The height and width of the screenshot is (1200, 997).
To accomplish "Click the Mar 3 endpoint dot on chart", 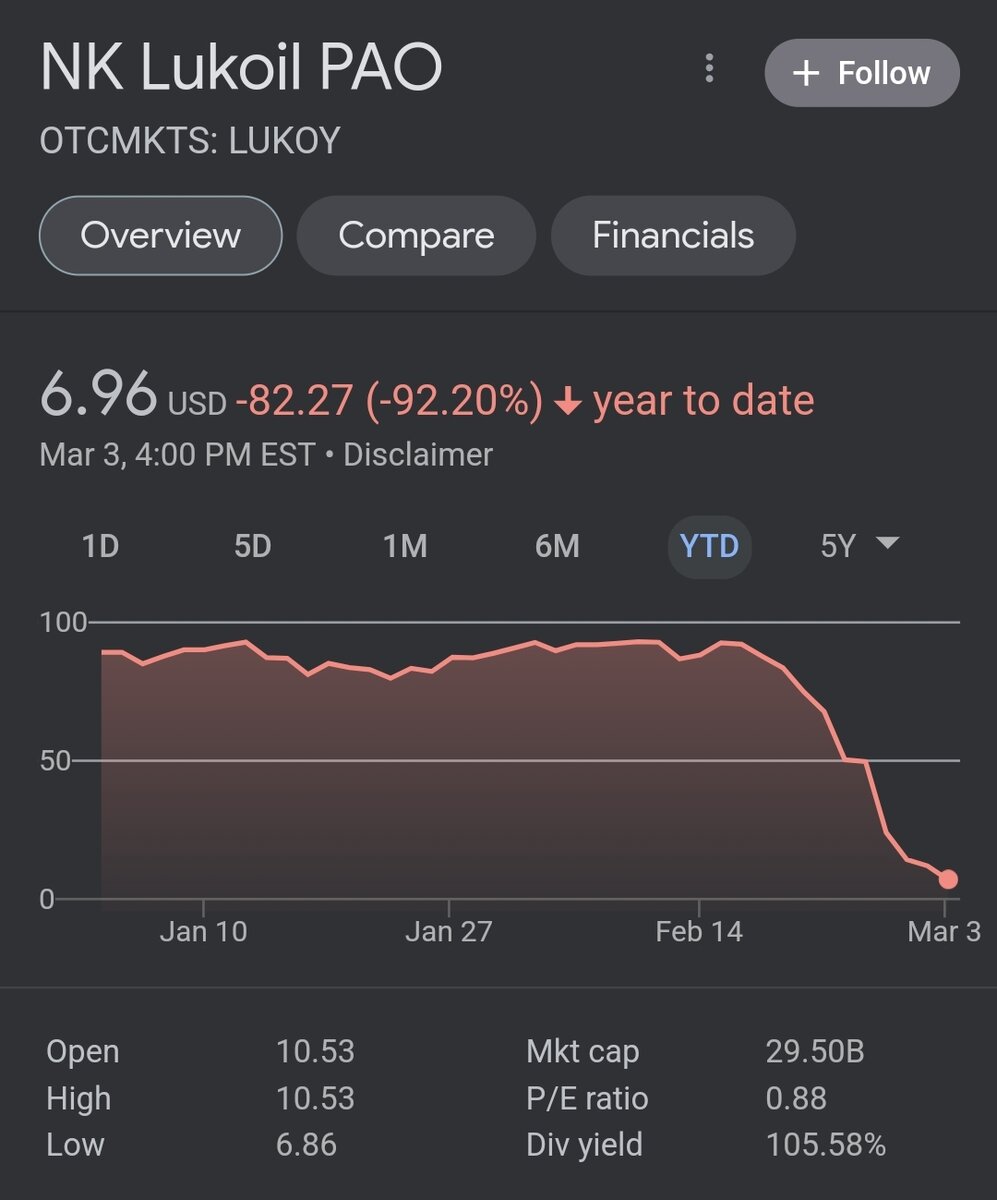I will pyautogui.click(x=948, y=880).
